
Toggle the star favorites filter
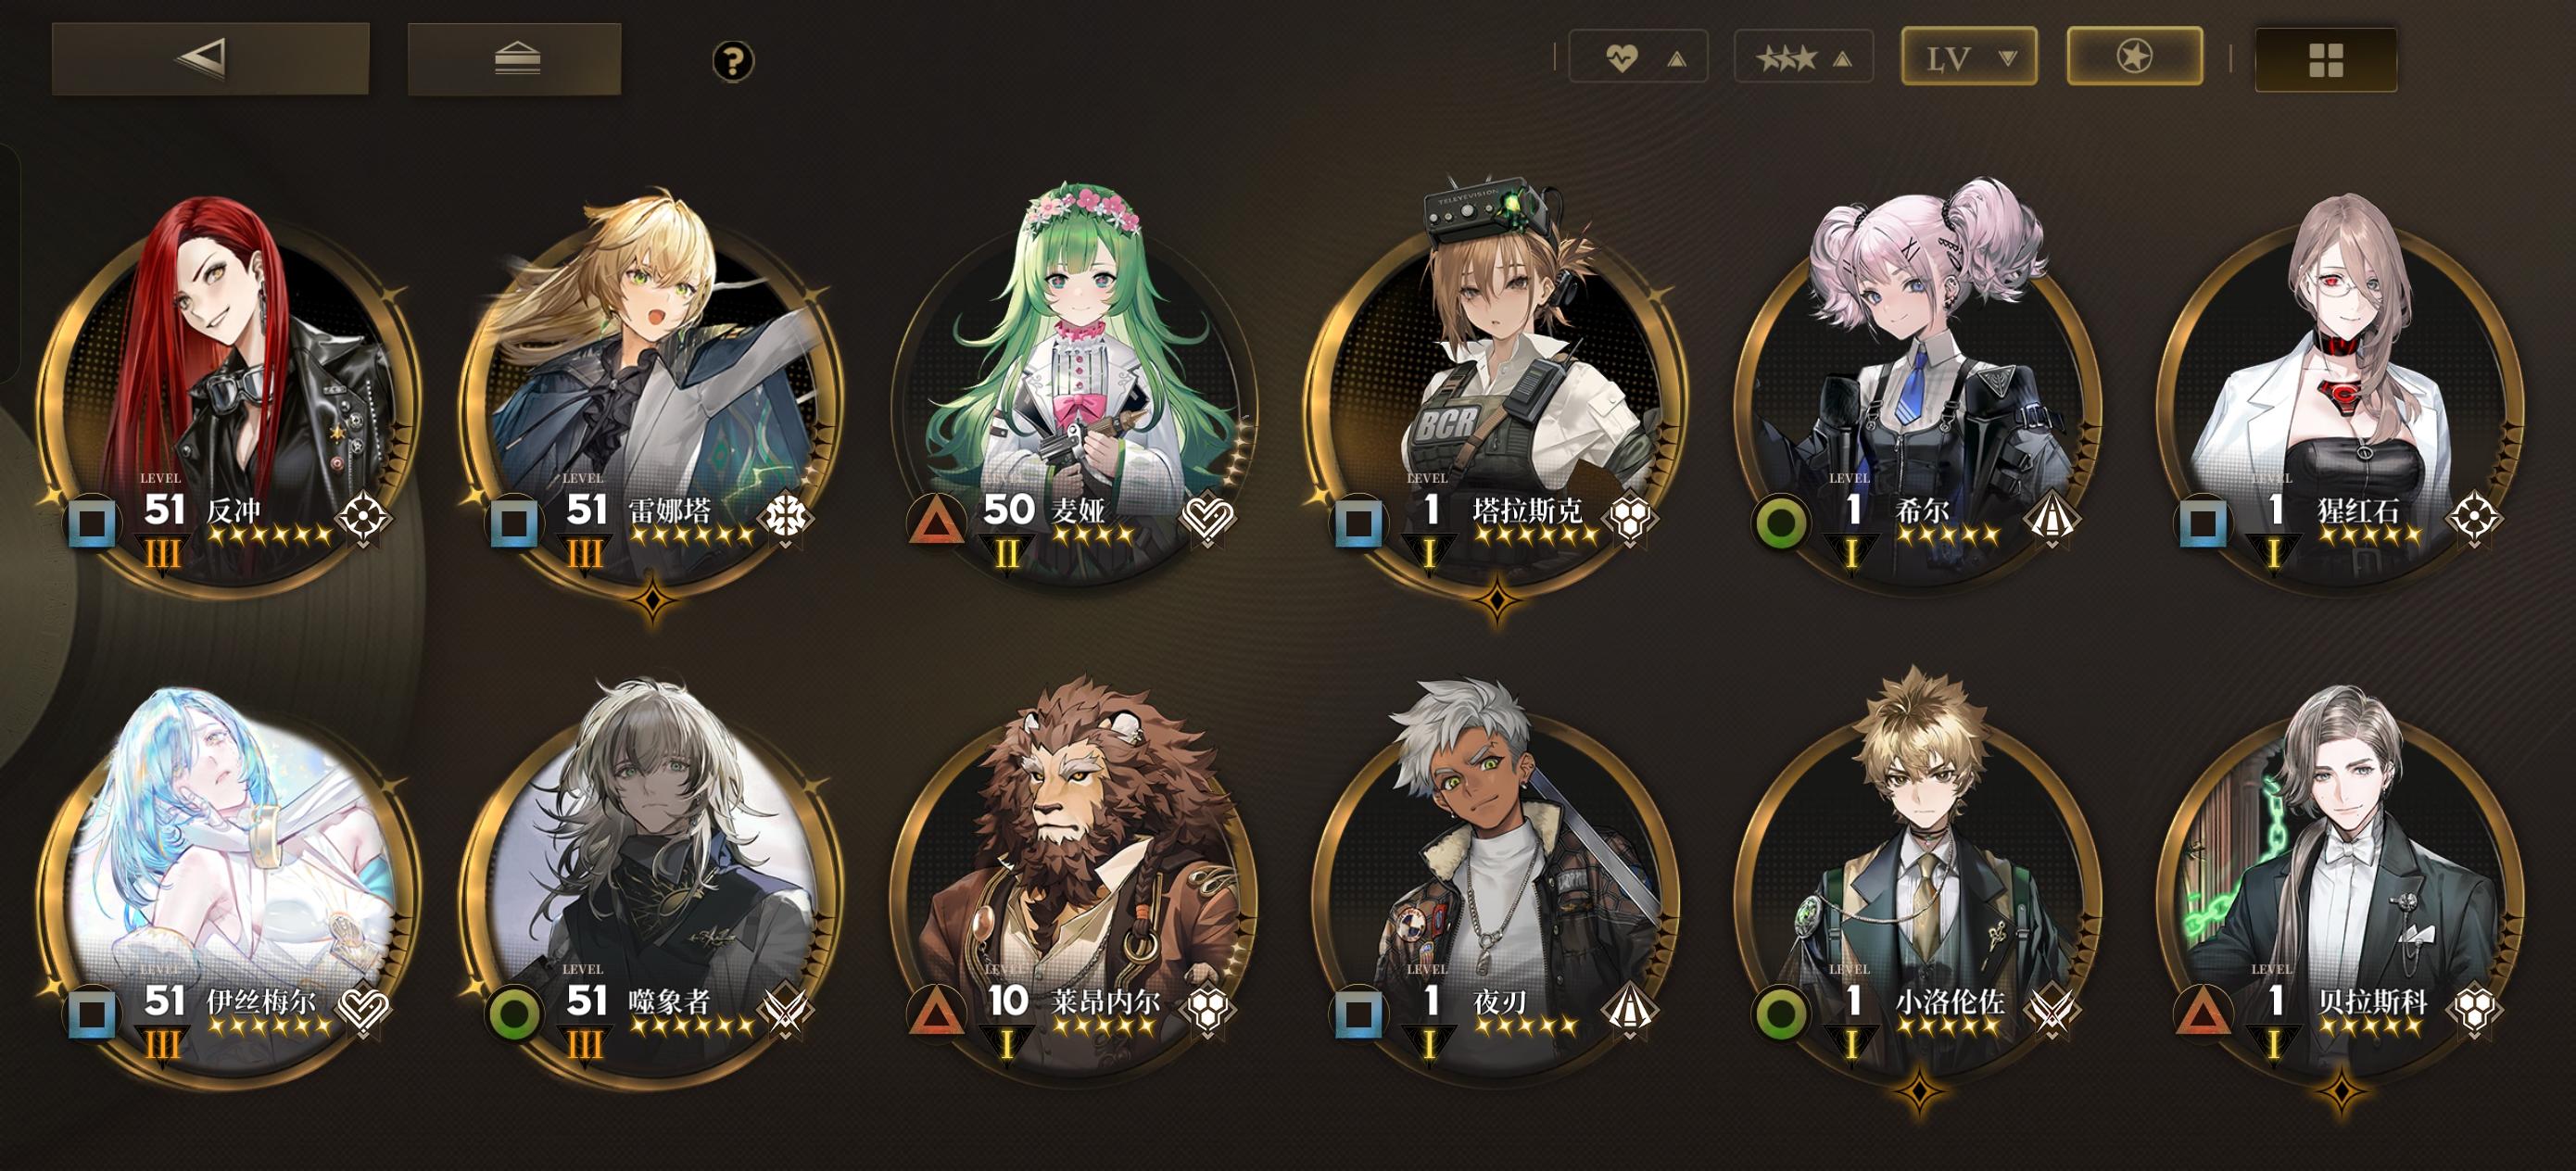[x=2134, y=56]
